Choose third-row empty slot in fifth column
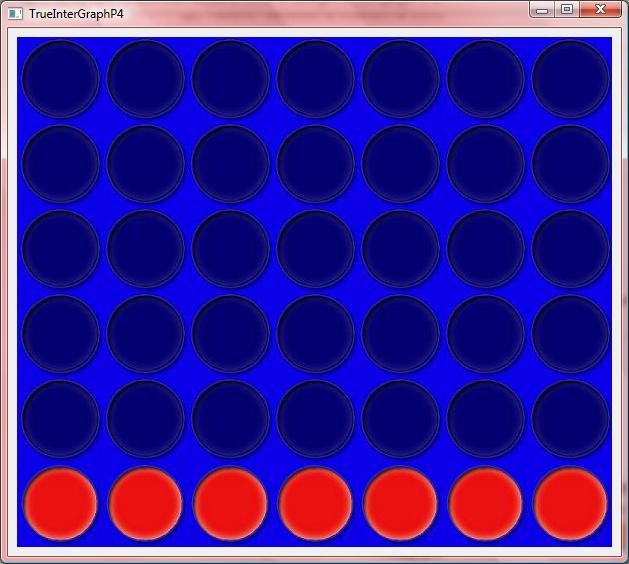Image resolution: width=629 pixels, height=564 pixels. (401, 249)
